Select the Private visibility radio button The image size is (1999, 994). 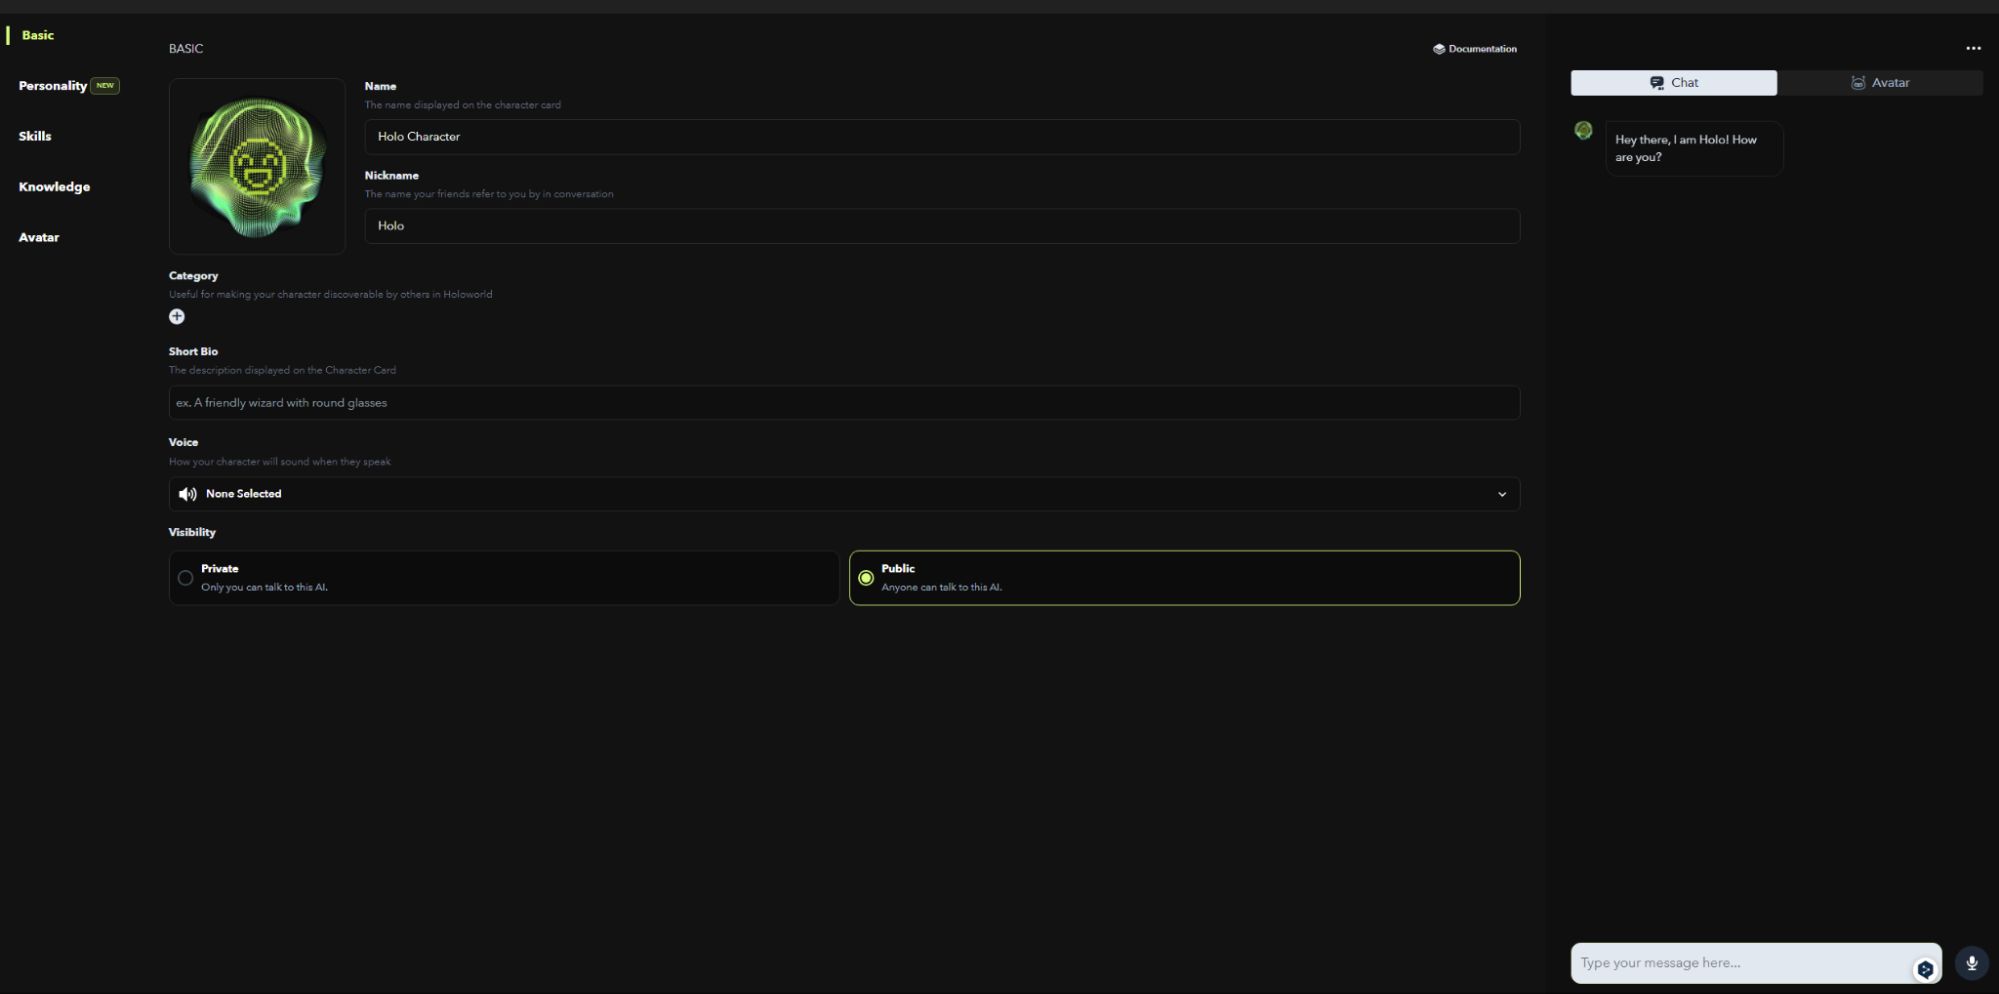185,578
